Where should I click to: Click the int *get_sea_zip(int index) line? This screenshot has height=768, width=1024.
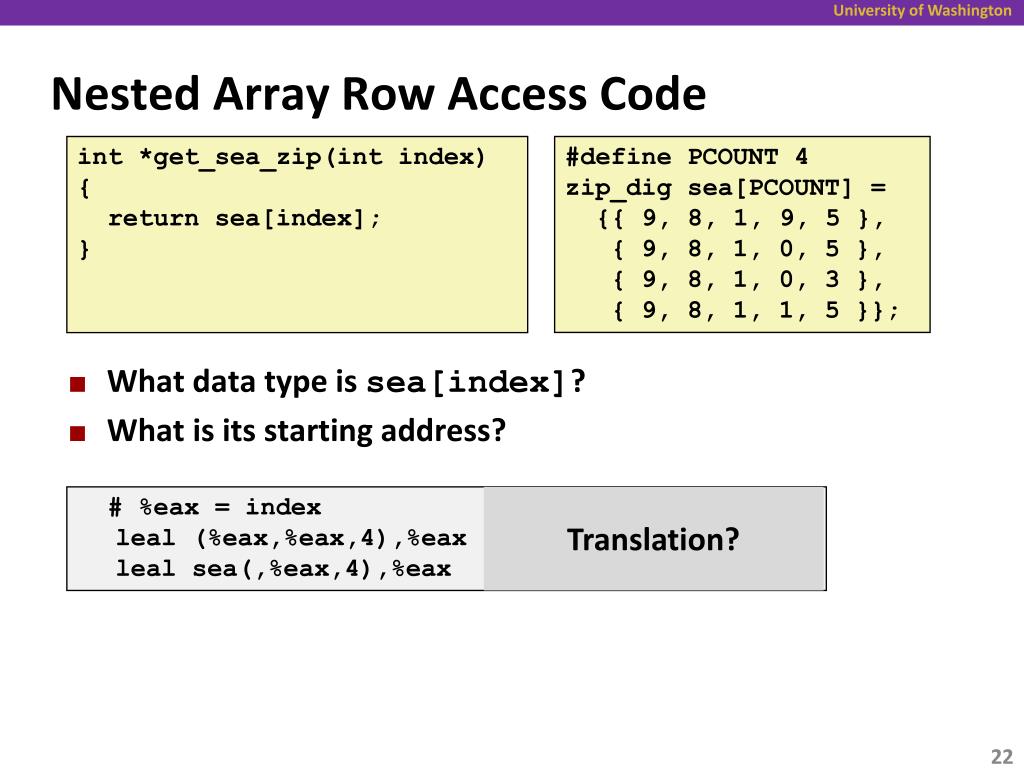(x=281, y=158)
